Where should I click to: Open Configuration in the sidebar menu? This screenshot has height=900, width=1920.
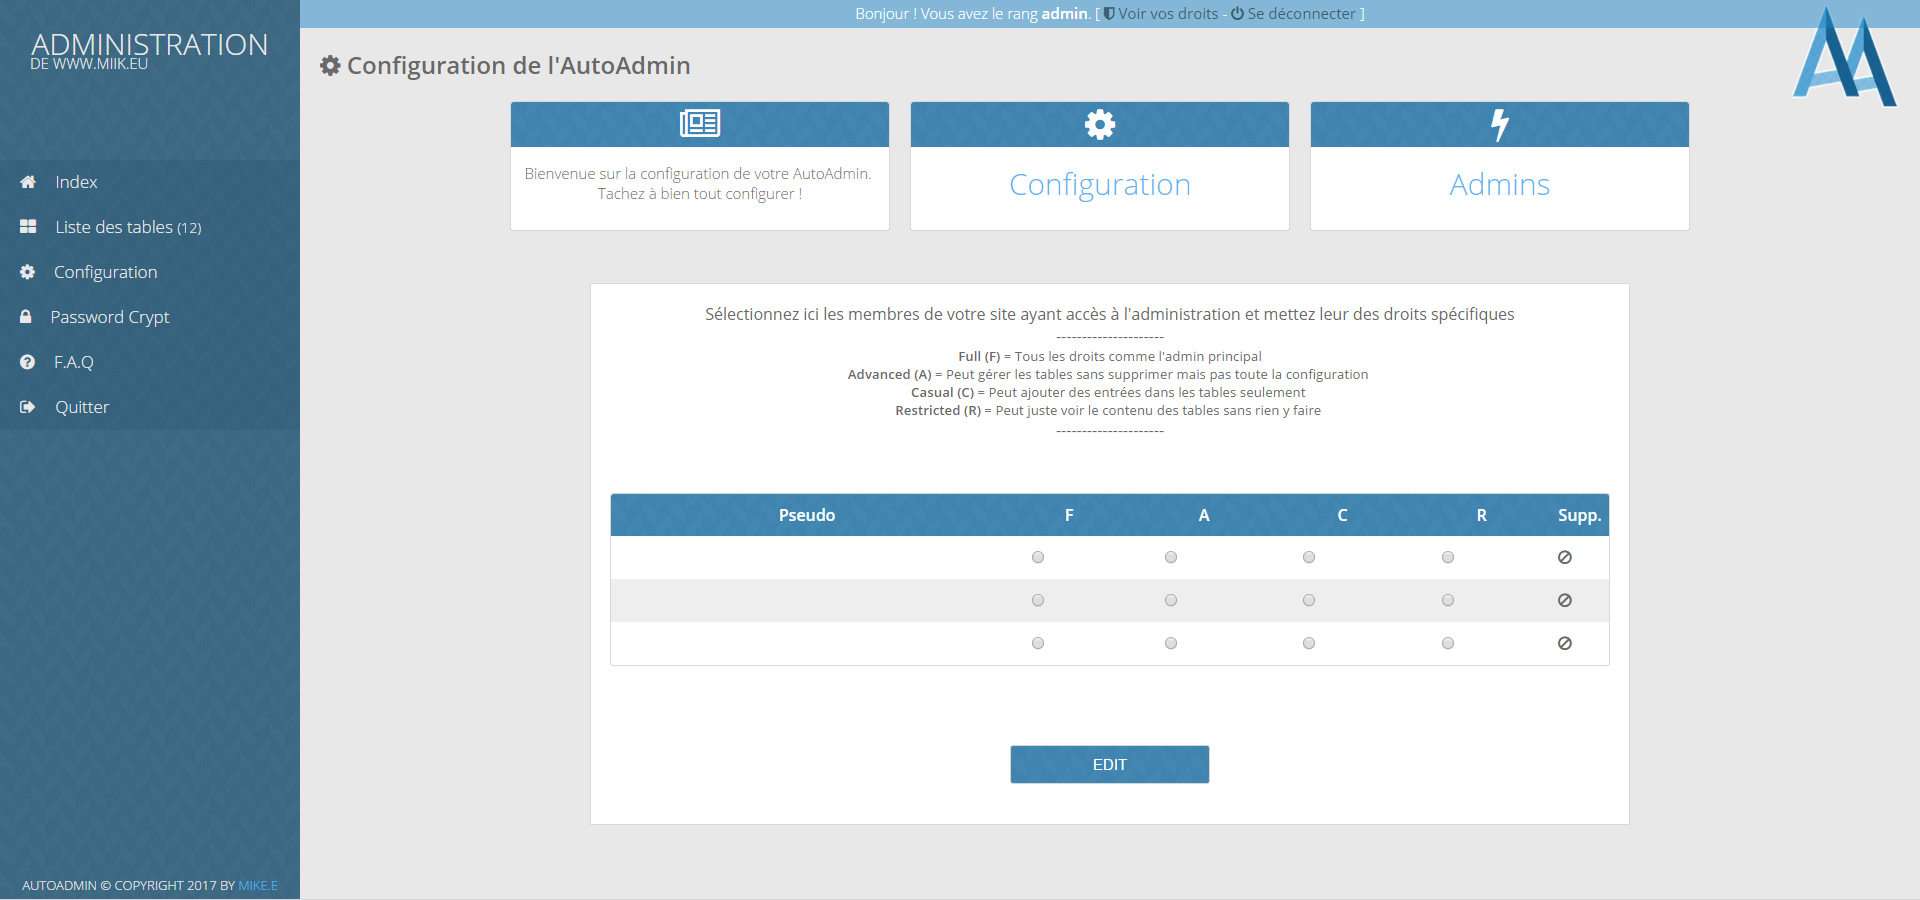click(105, 272)
